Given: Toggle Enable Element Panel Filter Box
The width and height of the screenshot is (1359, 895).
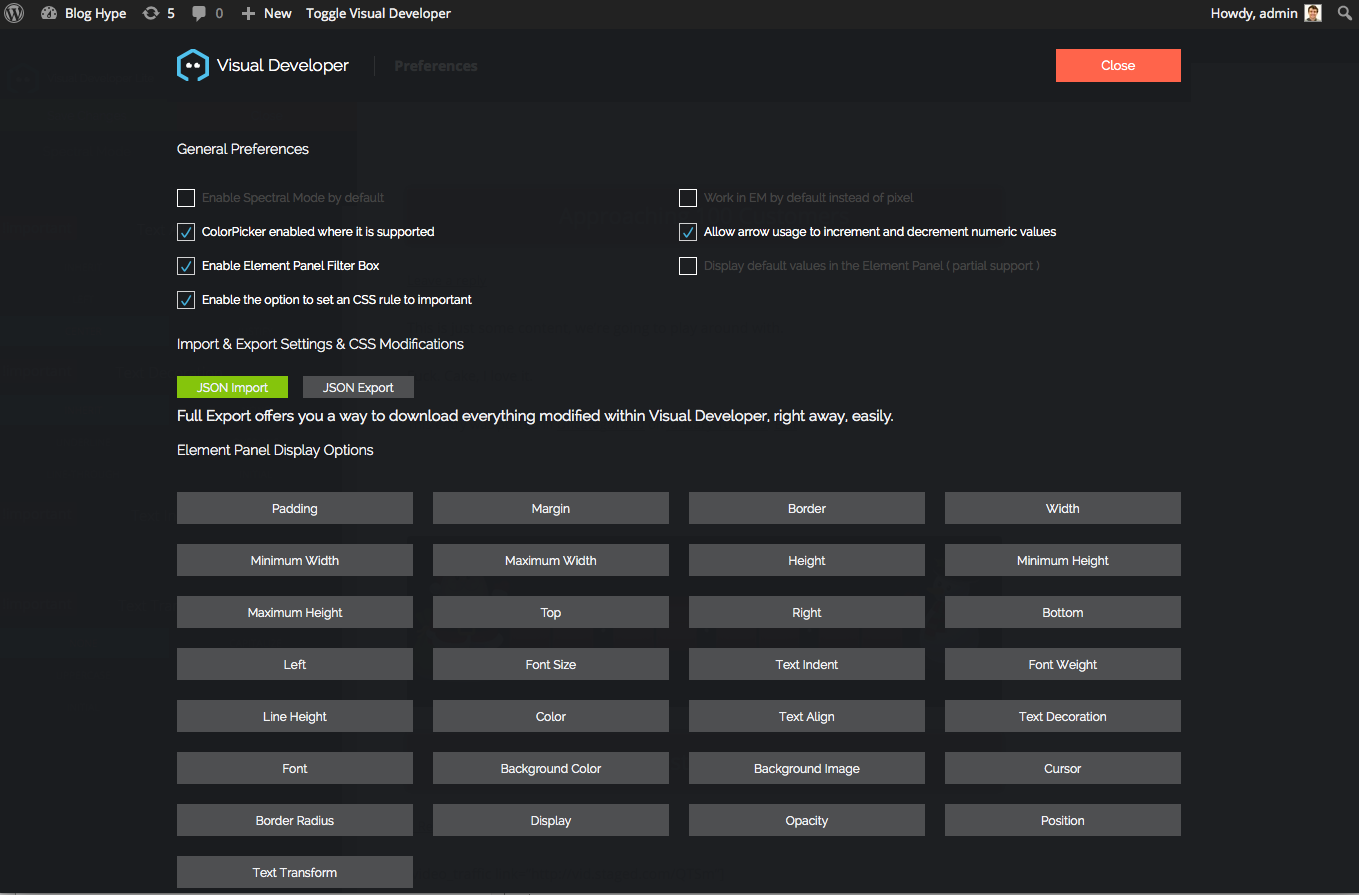Looking at the screenshot, I should 186,266.
